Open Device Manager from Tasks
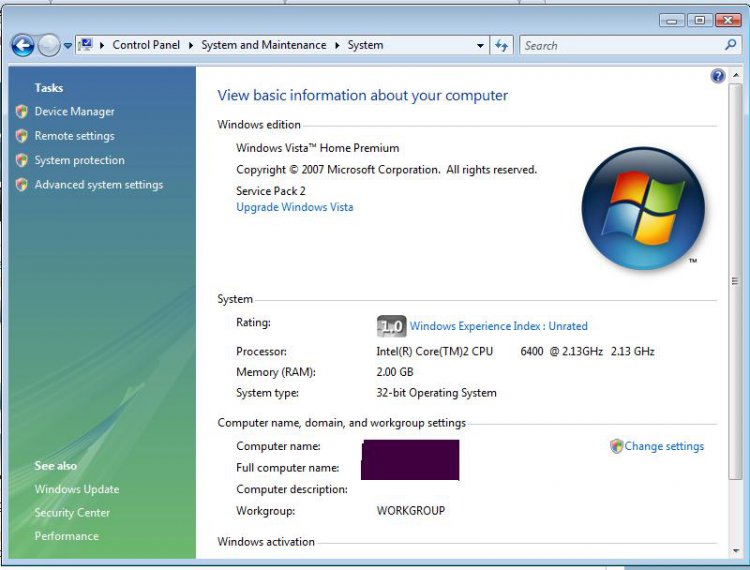 click(74, 111)
